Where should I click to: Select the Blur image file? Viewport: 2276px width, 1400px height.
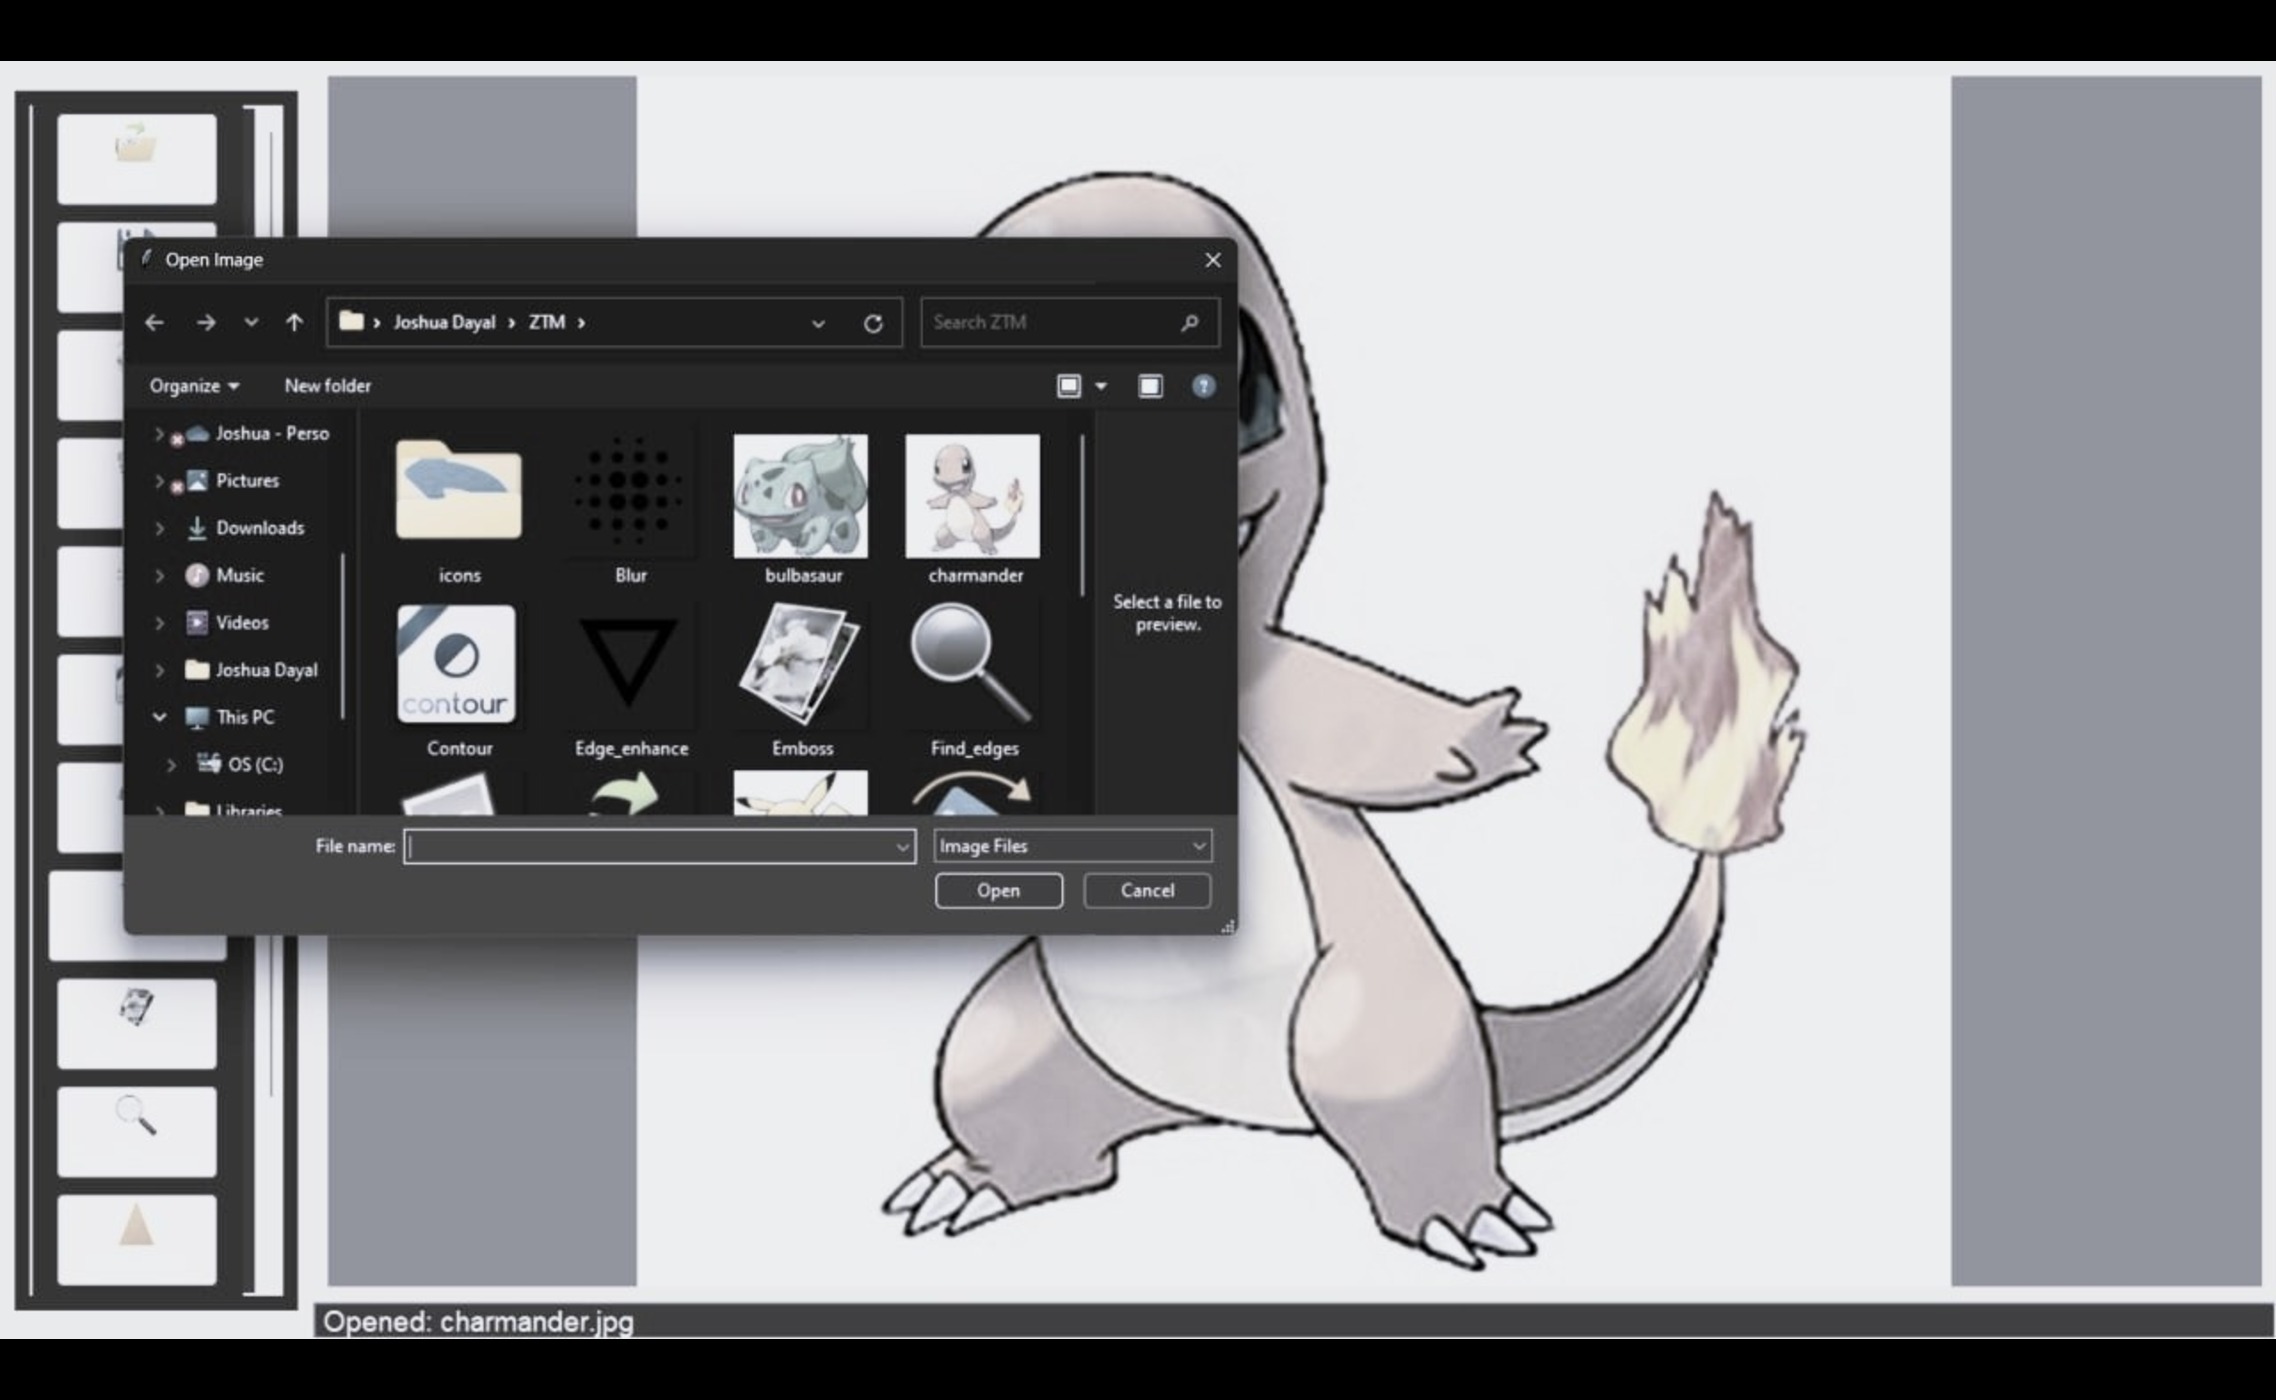(631, 508)
